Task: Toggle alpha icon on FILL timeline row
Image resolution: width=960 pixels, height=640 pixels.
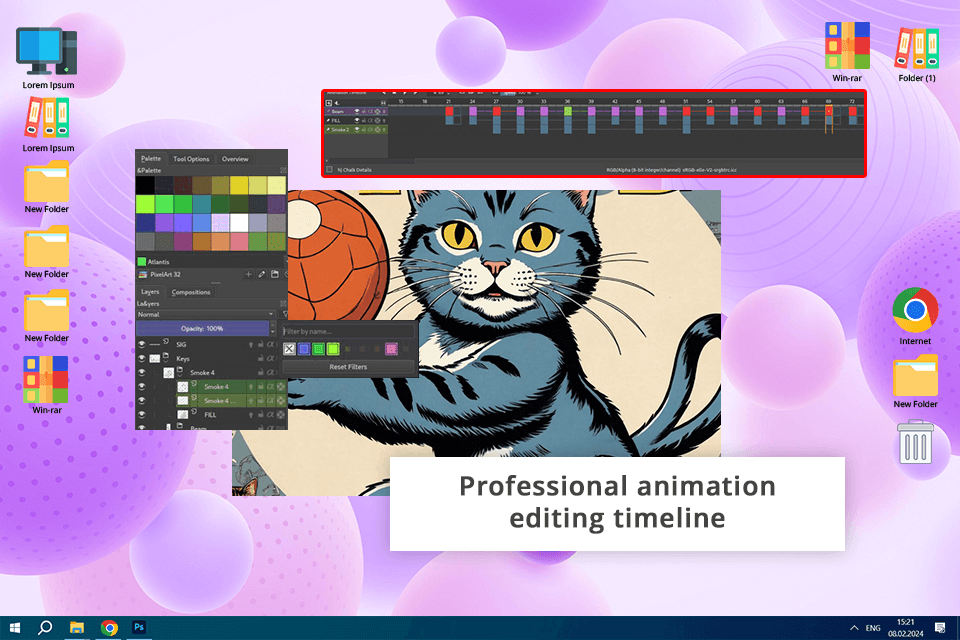Action: 370,121
